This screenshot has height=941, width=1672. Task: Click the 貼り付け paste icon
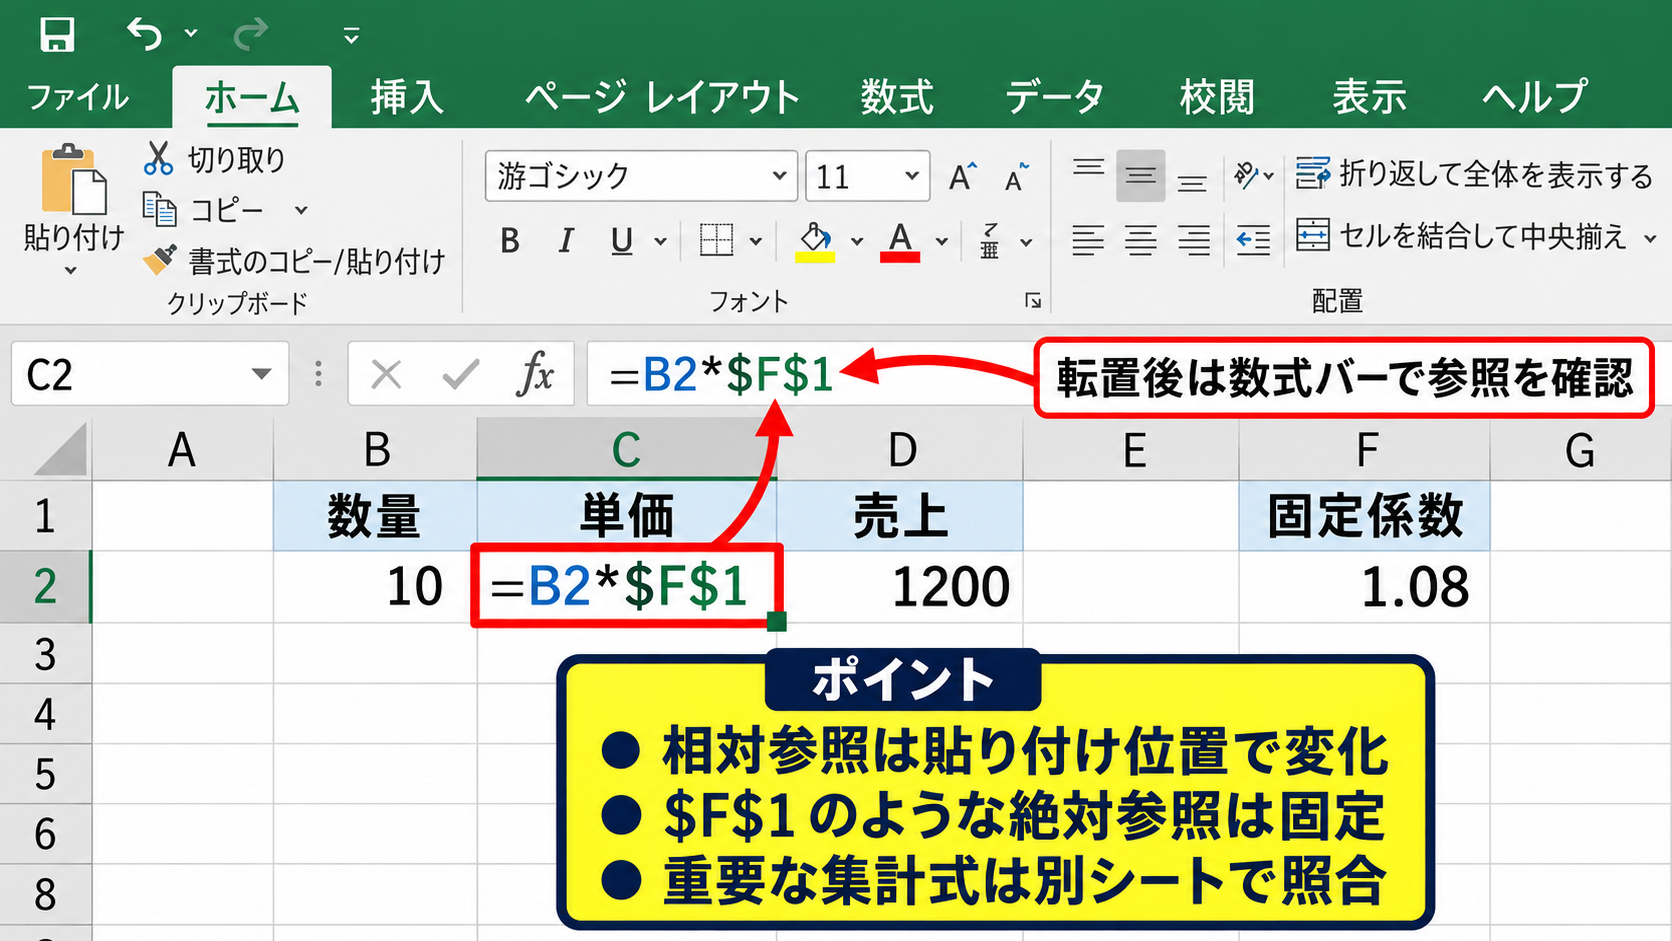73,180
